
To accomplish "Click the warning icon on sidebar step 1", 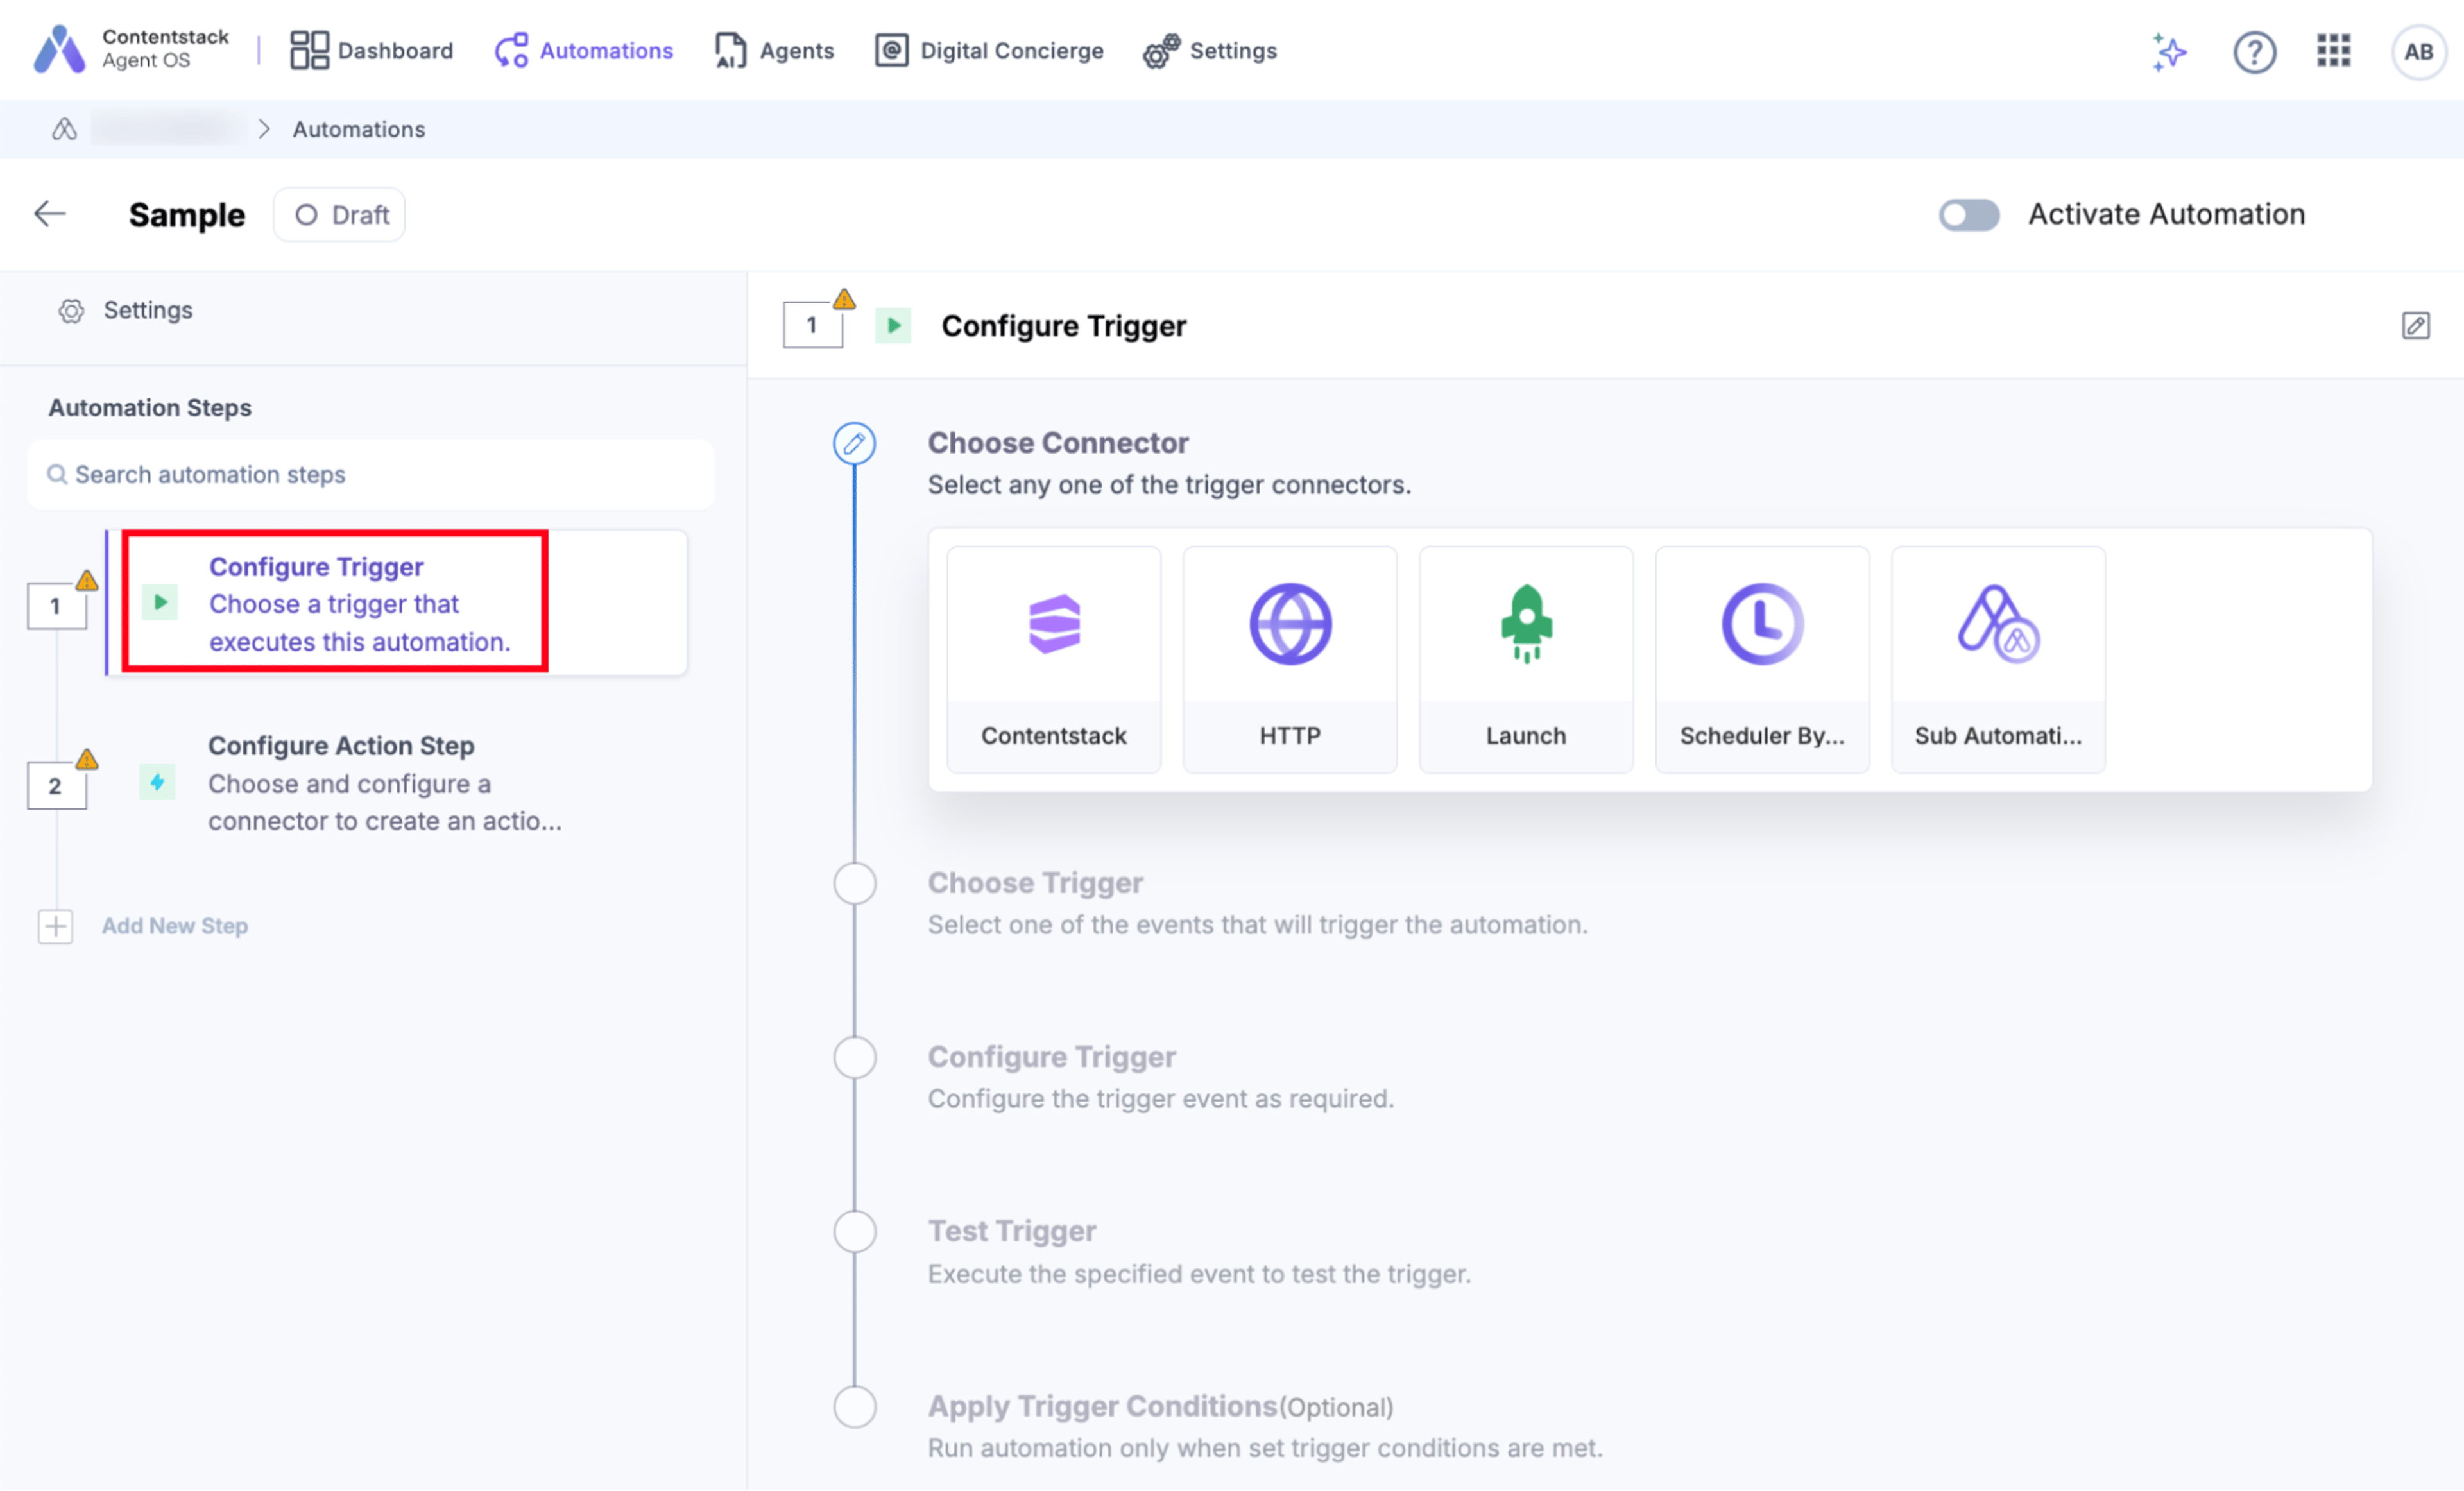I will click(87, 580).
